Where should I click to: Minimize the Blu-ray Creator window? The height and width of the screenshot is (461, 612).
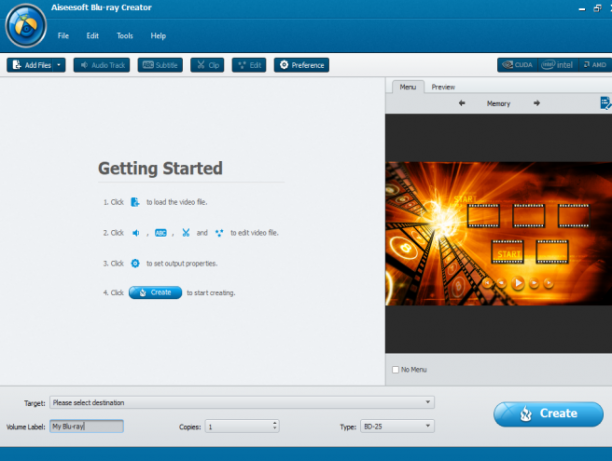(582, 9)
